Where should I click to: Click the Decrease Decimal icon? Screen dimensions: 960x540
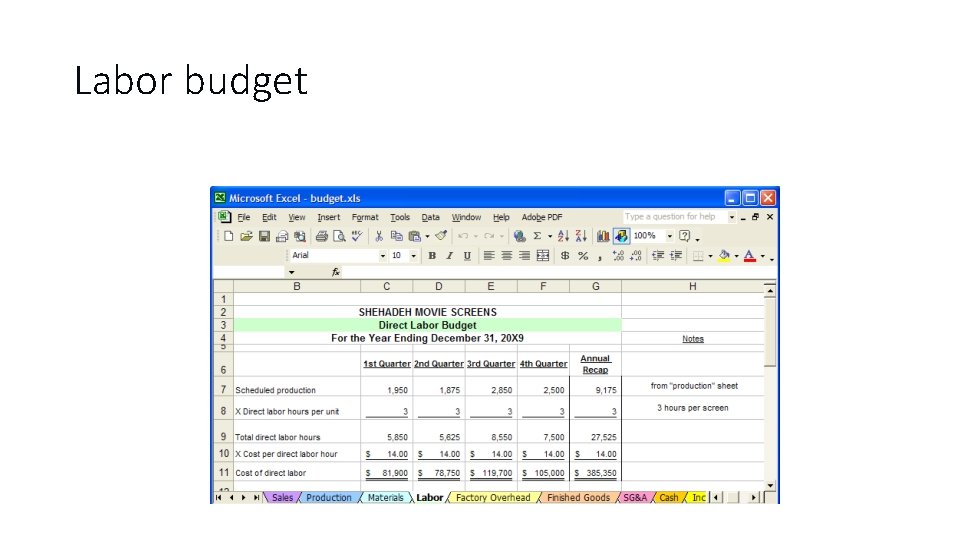pos(636,256)
